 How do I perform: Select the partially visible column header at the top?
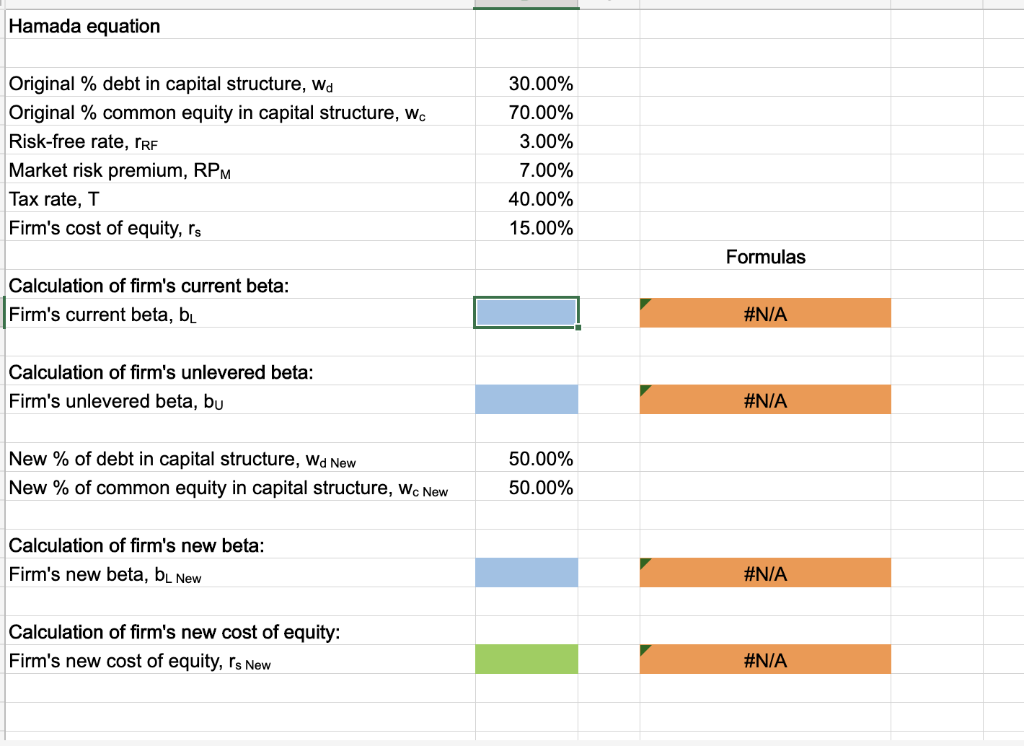pyautogui.click(x=527, y=3)
